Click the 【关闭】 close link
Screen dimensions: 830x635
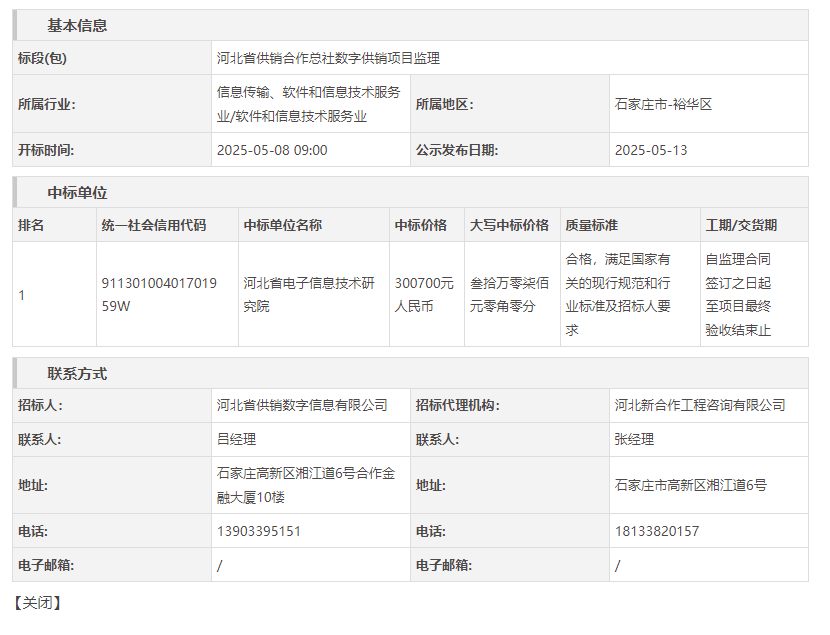[37, 603]
